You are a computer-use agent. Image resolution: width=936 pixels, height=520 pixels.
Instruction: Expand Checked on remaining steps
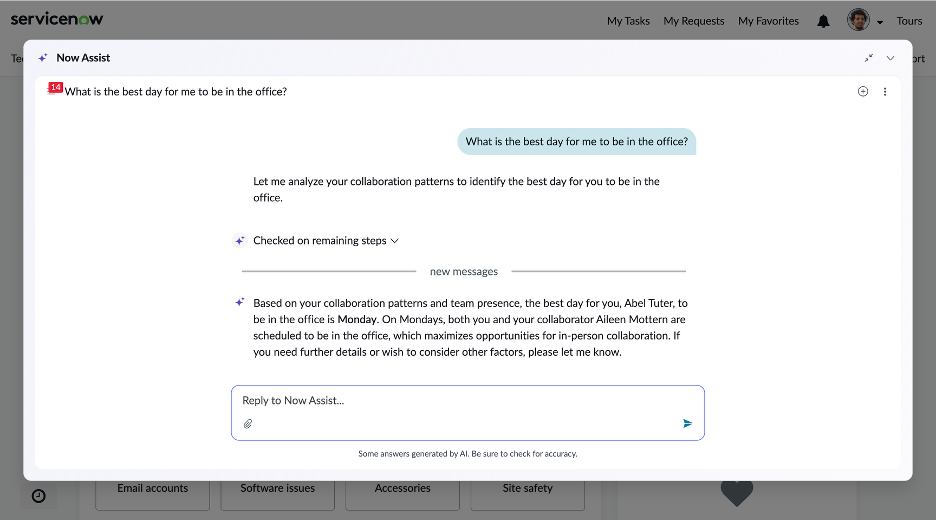pos(326,241)
